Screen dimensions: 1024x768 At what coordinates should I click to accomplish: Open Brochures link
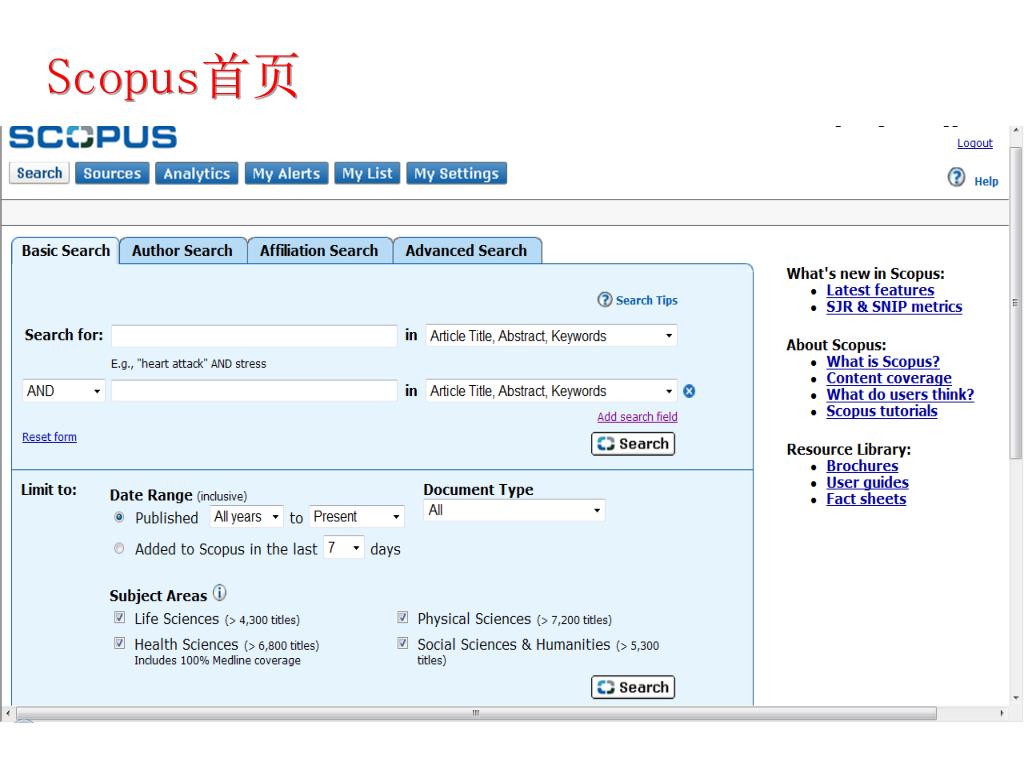coord(862,466)
